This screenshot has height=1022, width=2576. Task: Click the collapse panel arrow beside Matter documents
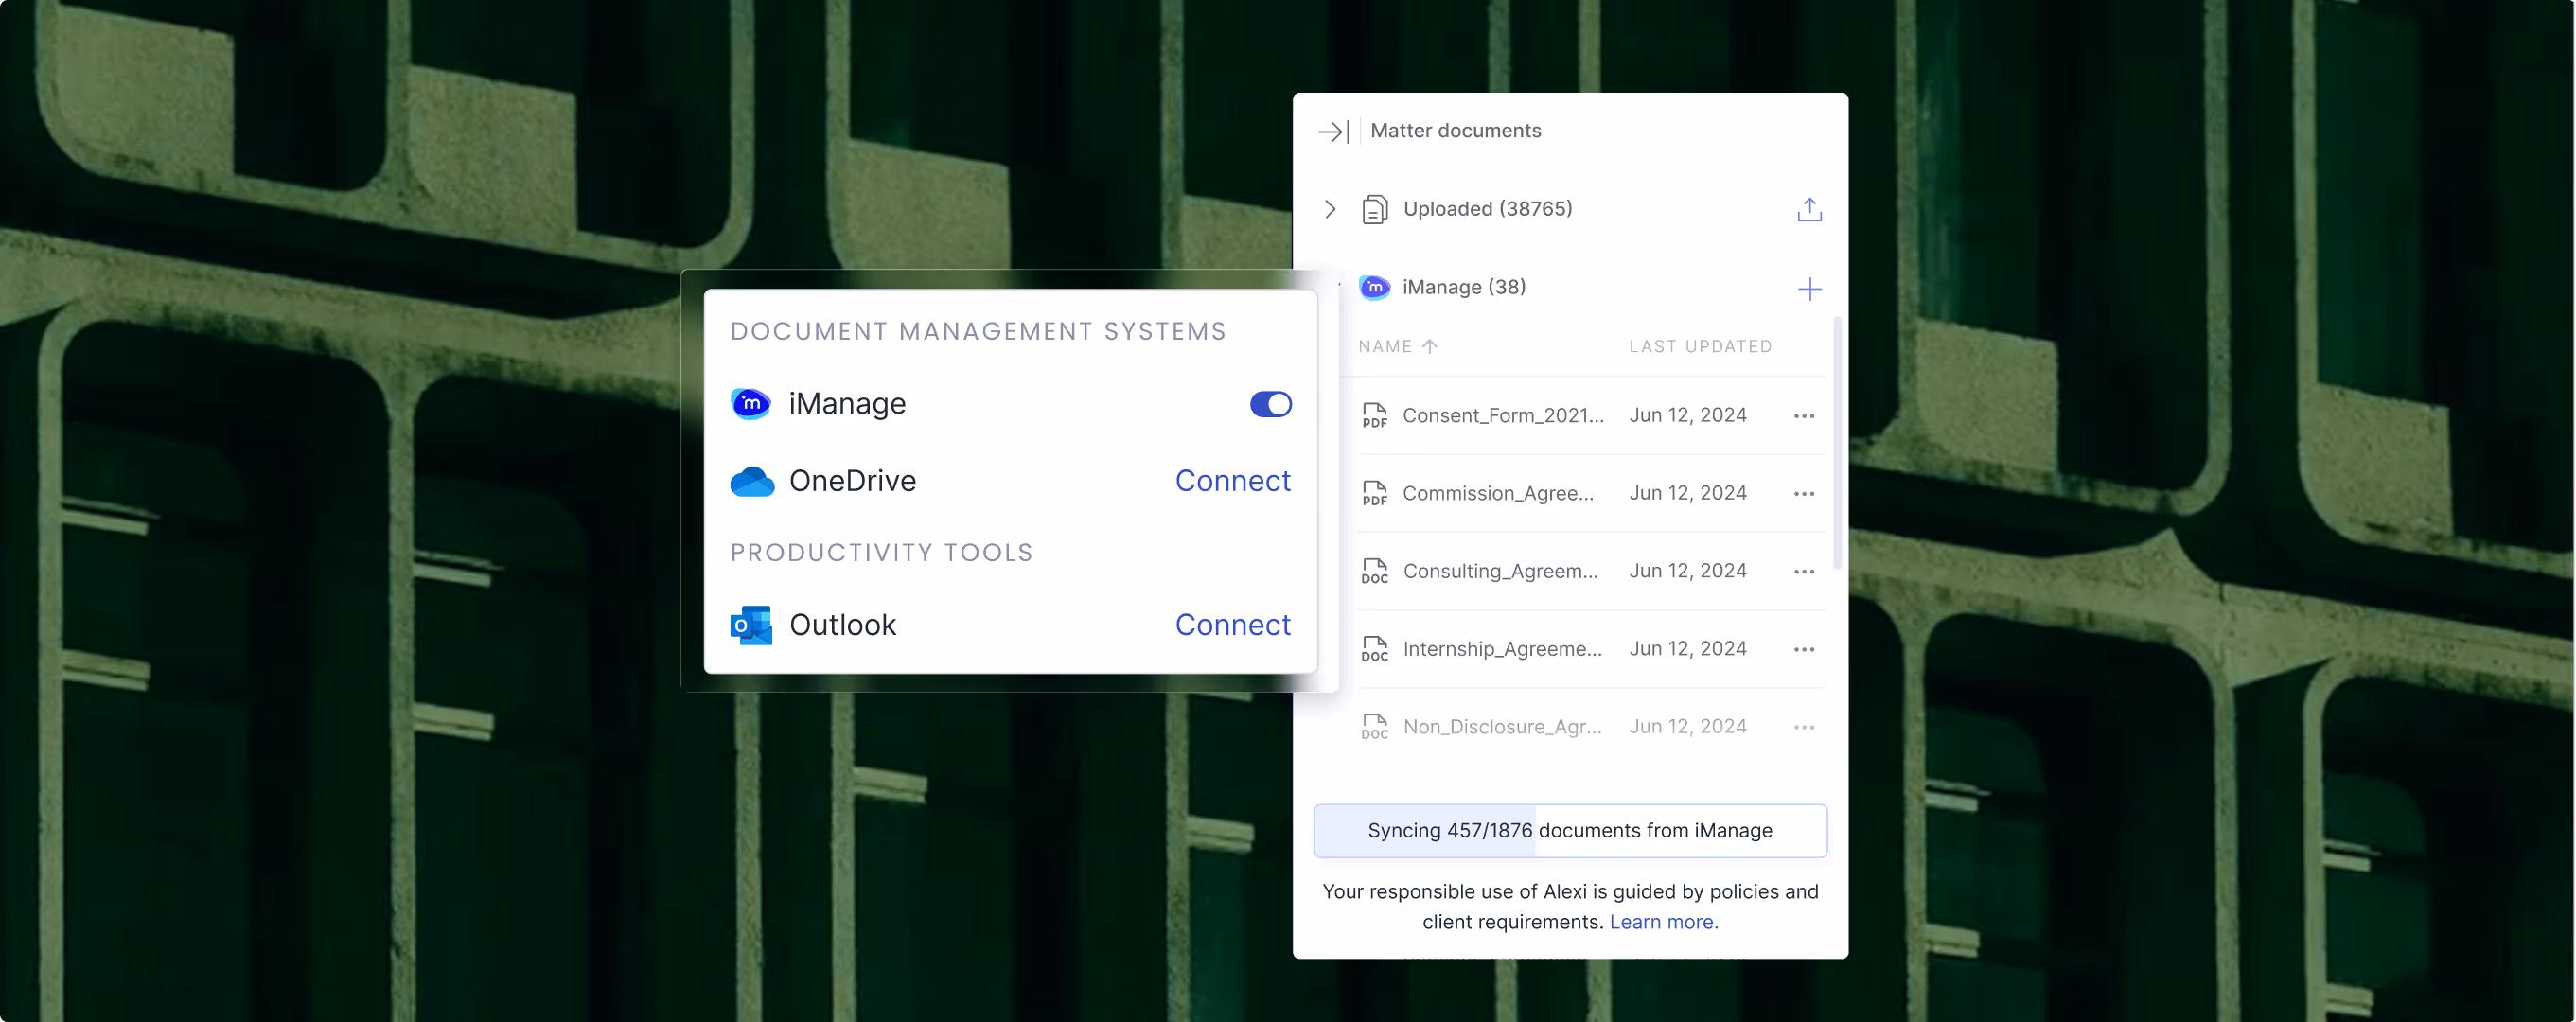1333,130
